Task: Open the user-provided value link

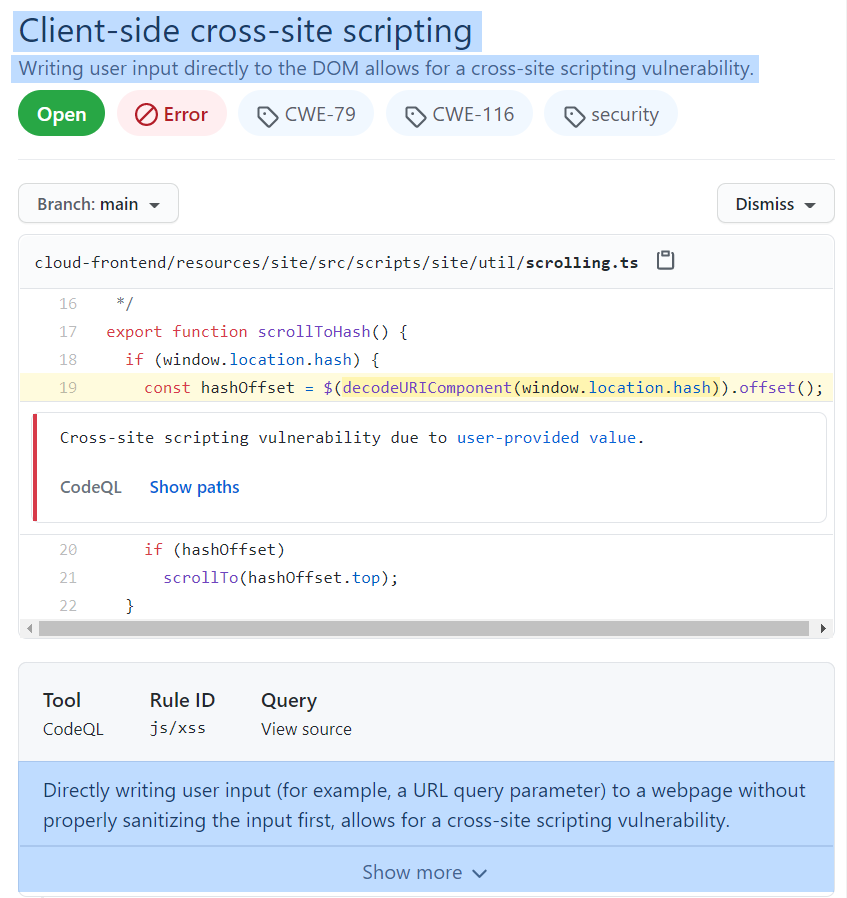Action: tap(547, 437)
